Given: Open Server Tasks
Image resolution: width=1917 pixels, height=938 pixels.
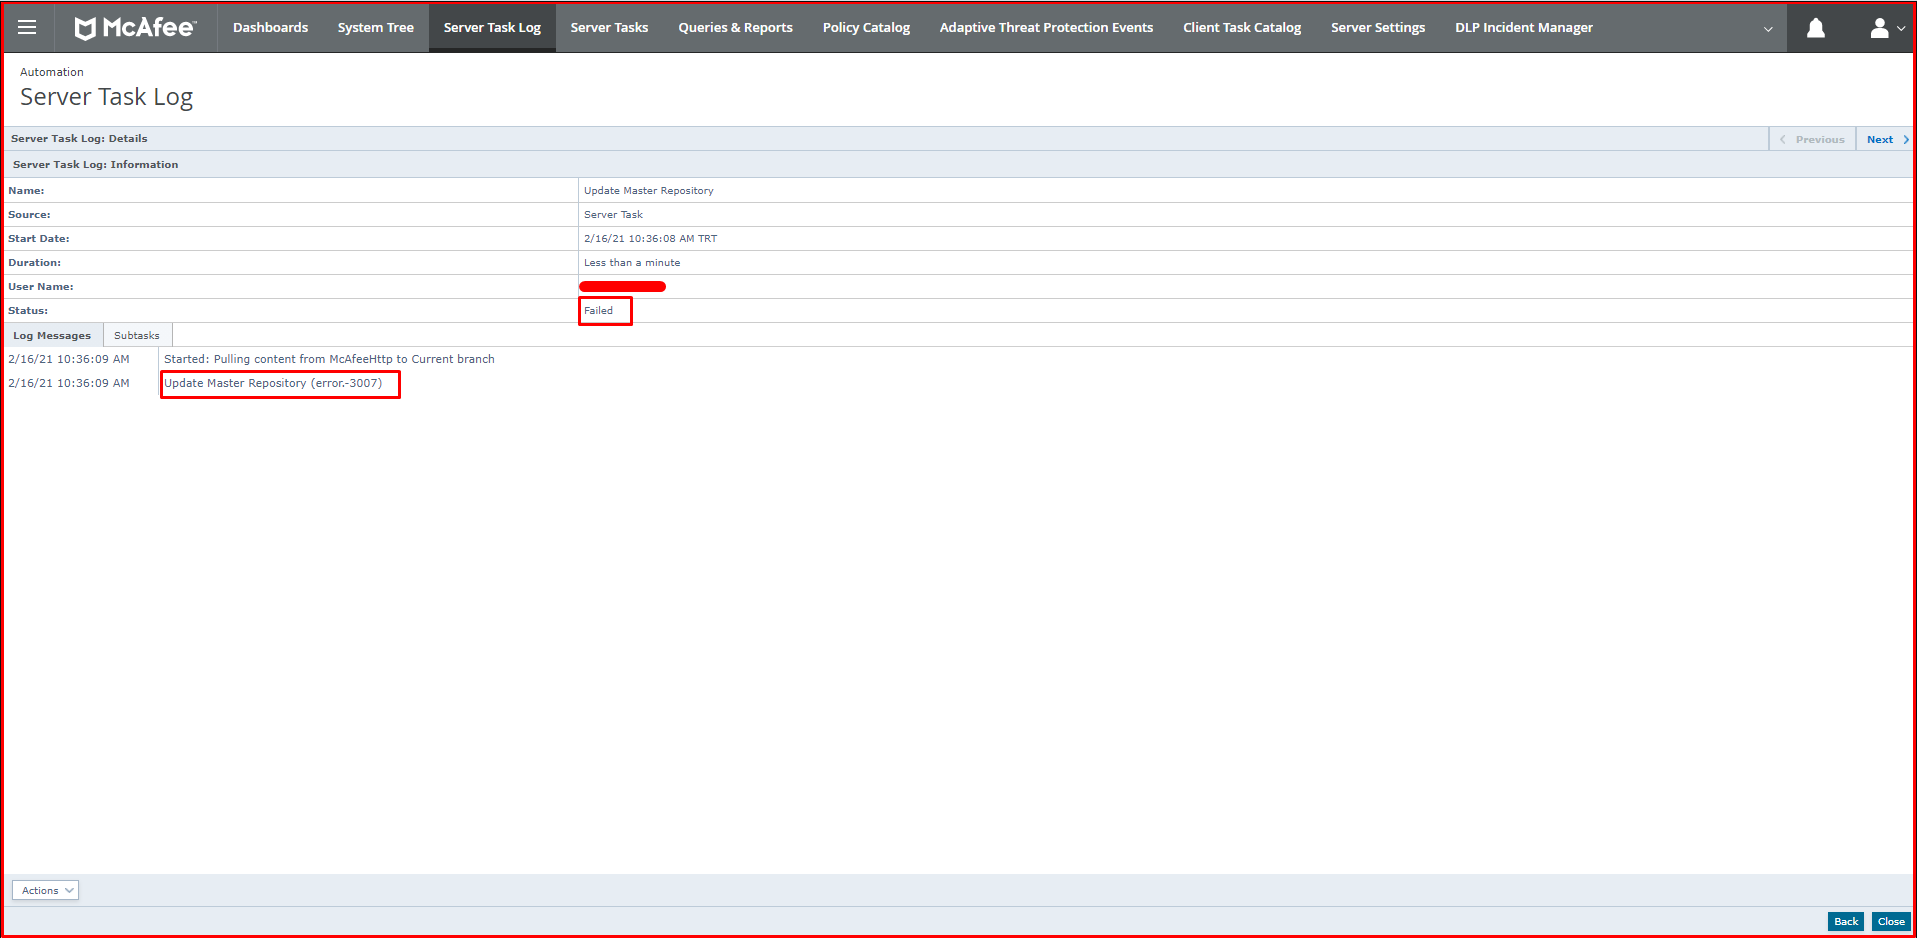Looking at the screenshot, I should [x=609, y=28].
